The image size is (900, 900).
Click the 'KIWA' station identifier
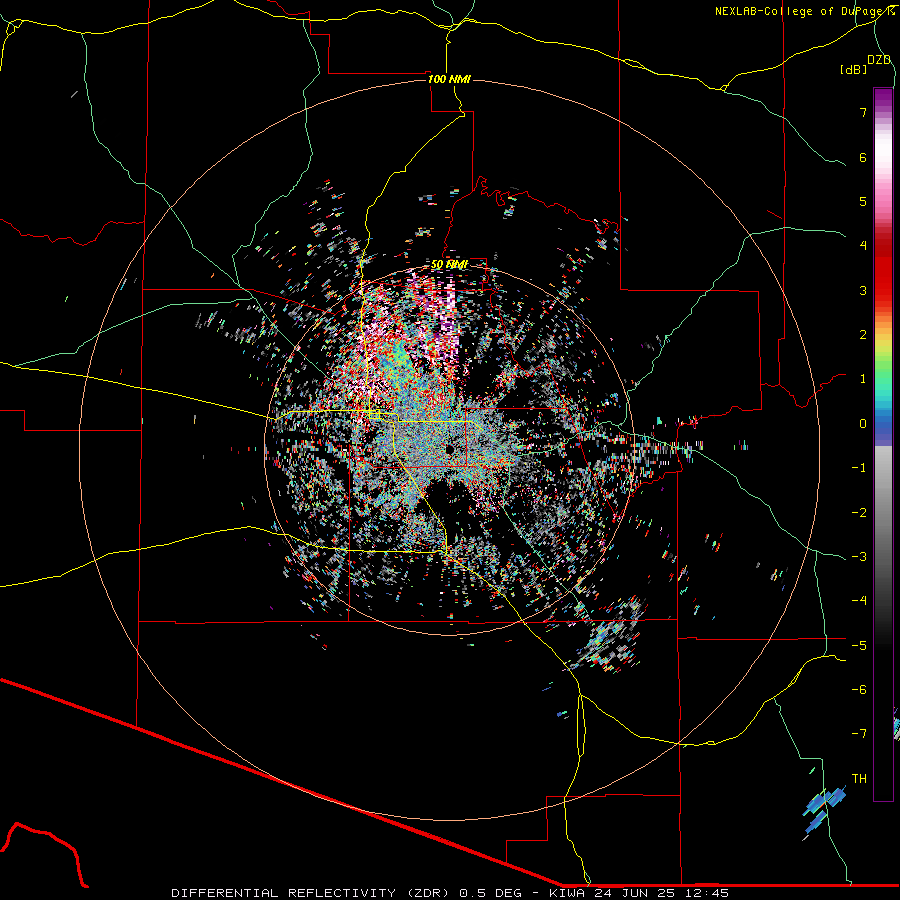click(x=567, y=893)
